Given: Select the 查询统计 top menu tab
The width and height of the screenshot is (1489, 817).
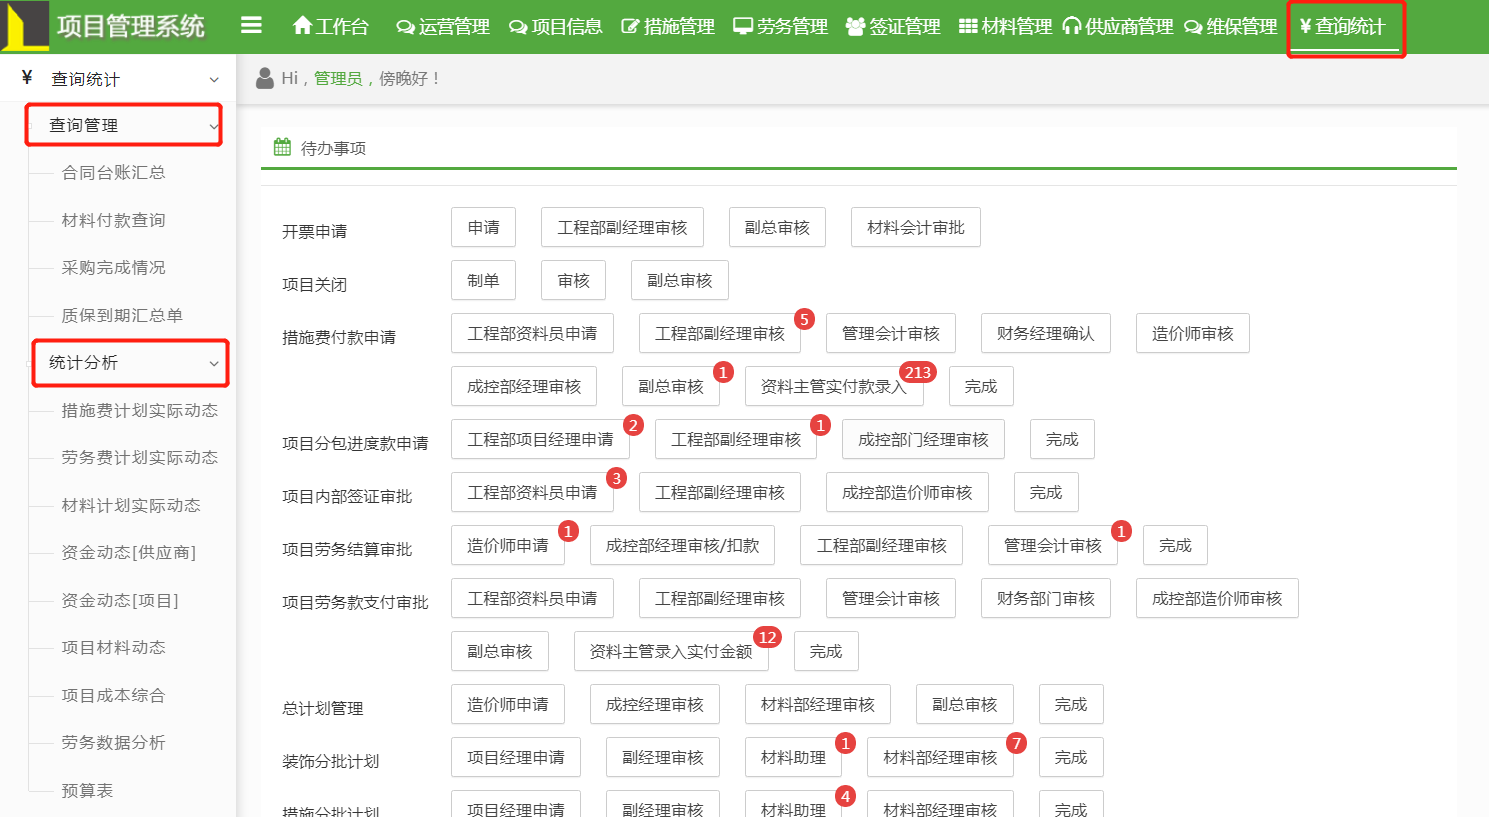Looking at the screenshot, I should [1343, 26].
